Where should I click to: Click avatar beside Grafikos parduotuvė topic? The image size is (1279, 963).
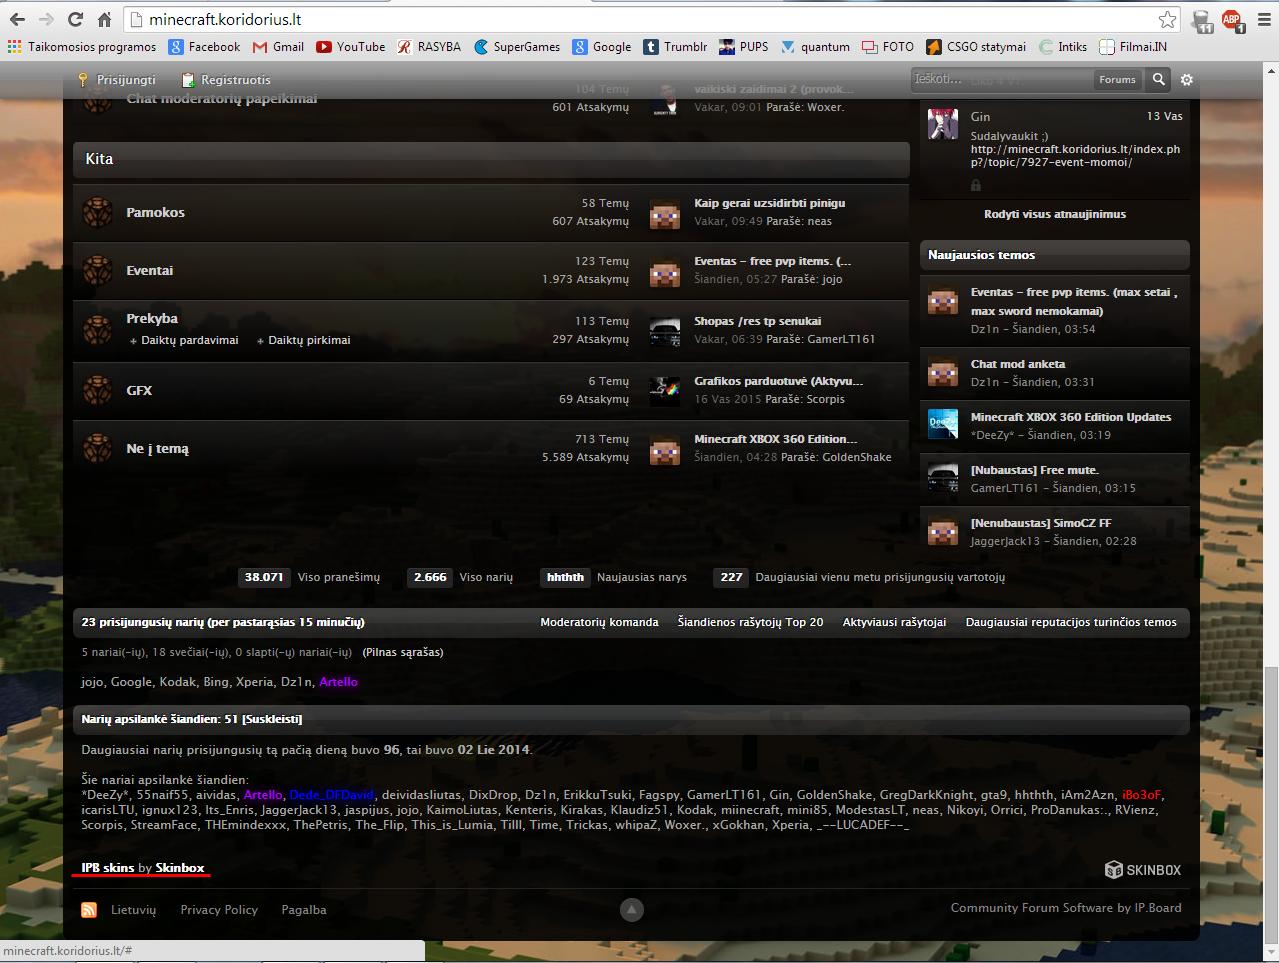pyautogui.click(x=664, y=390)
